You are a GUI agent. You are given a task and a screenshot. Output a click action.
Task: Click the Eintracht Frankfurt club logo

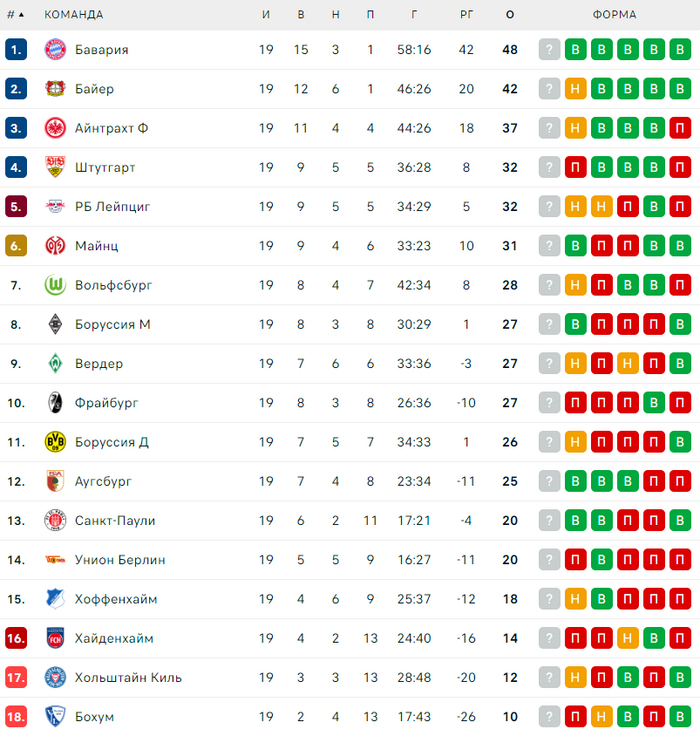(55, 128)
